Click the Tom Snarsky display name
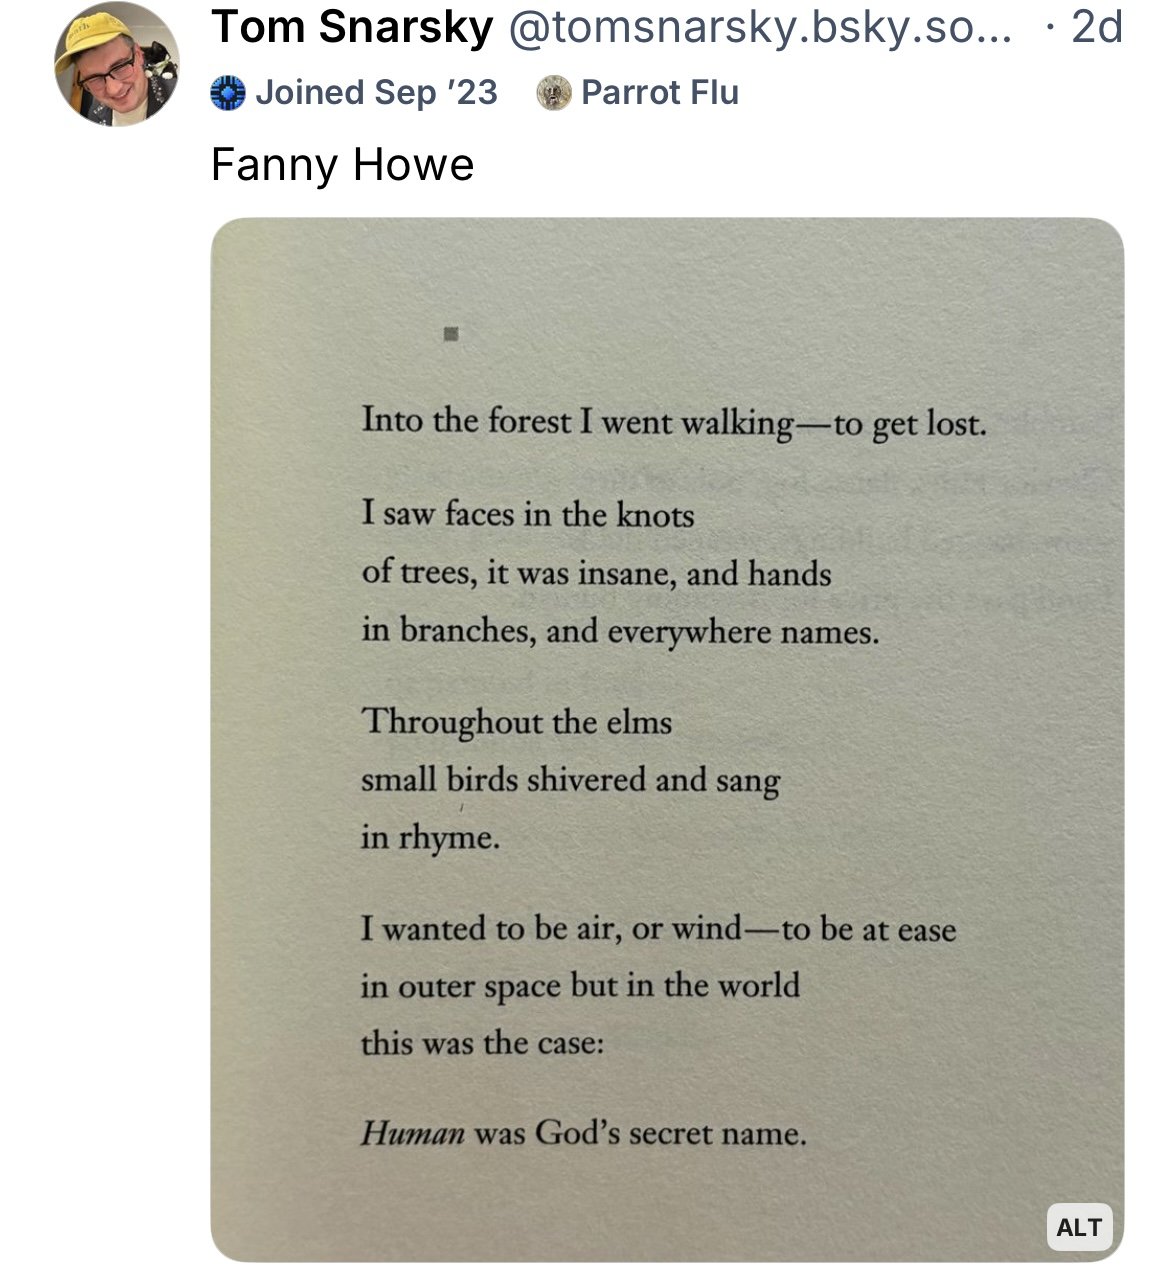 (x=352, y=28)
